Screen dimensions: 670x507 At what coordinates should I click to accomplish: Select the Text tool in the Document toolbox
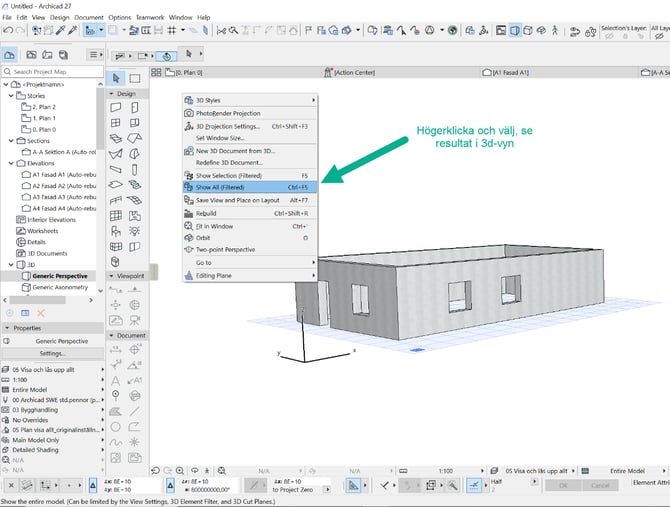pos(116,380)
